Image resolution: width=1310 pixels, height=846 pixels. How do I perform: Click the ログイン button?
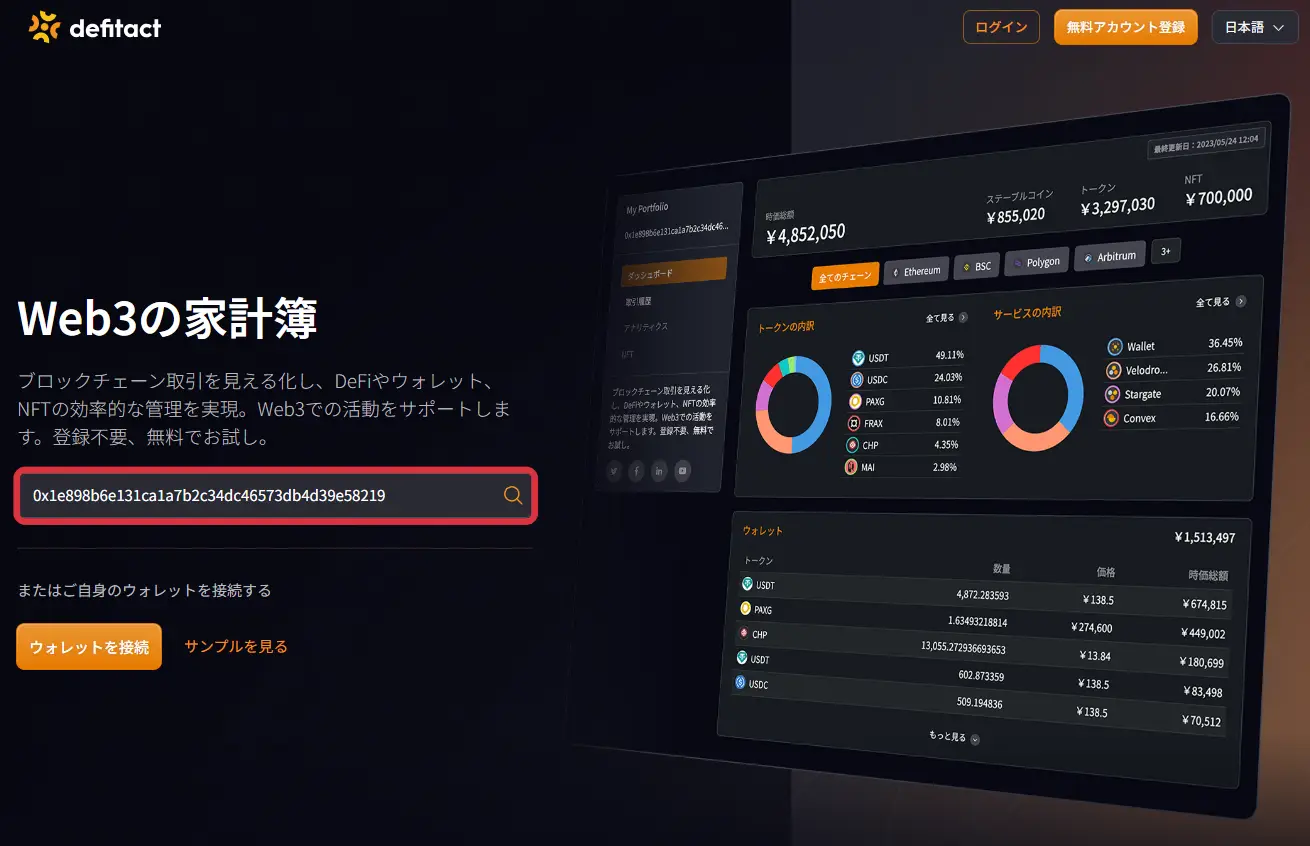click(x=1001, y=27)
